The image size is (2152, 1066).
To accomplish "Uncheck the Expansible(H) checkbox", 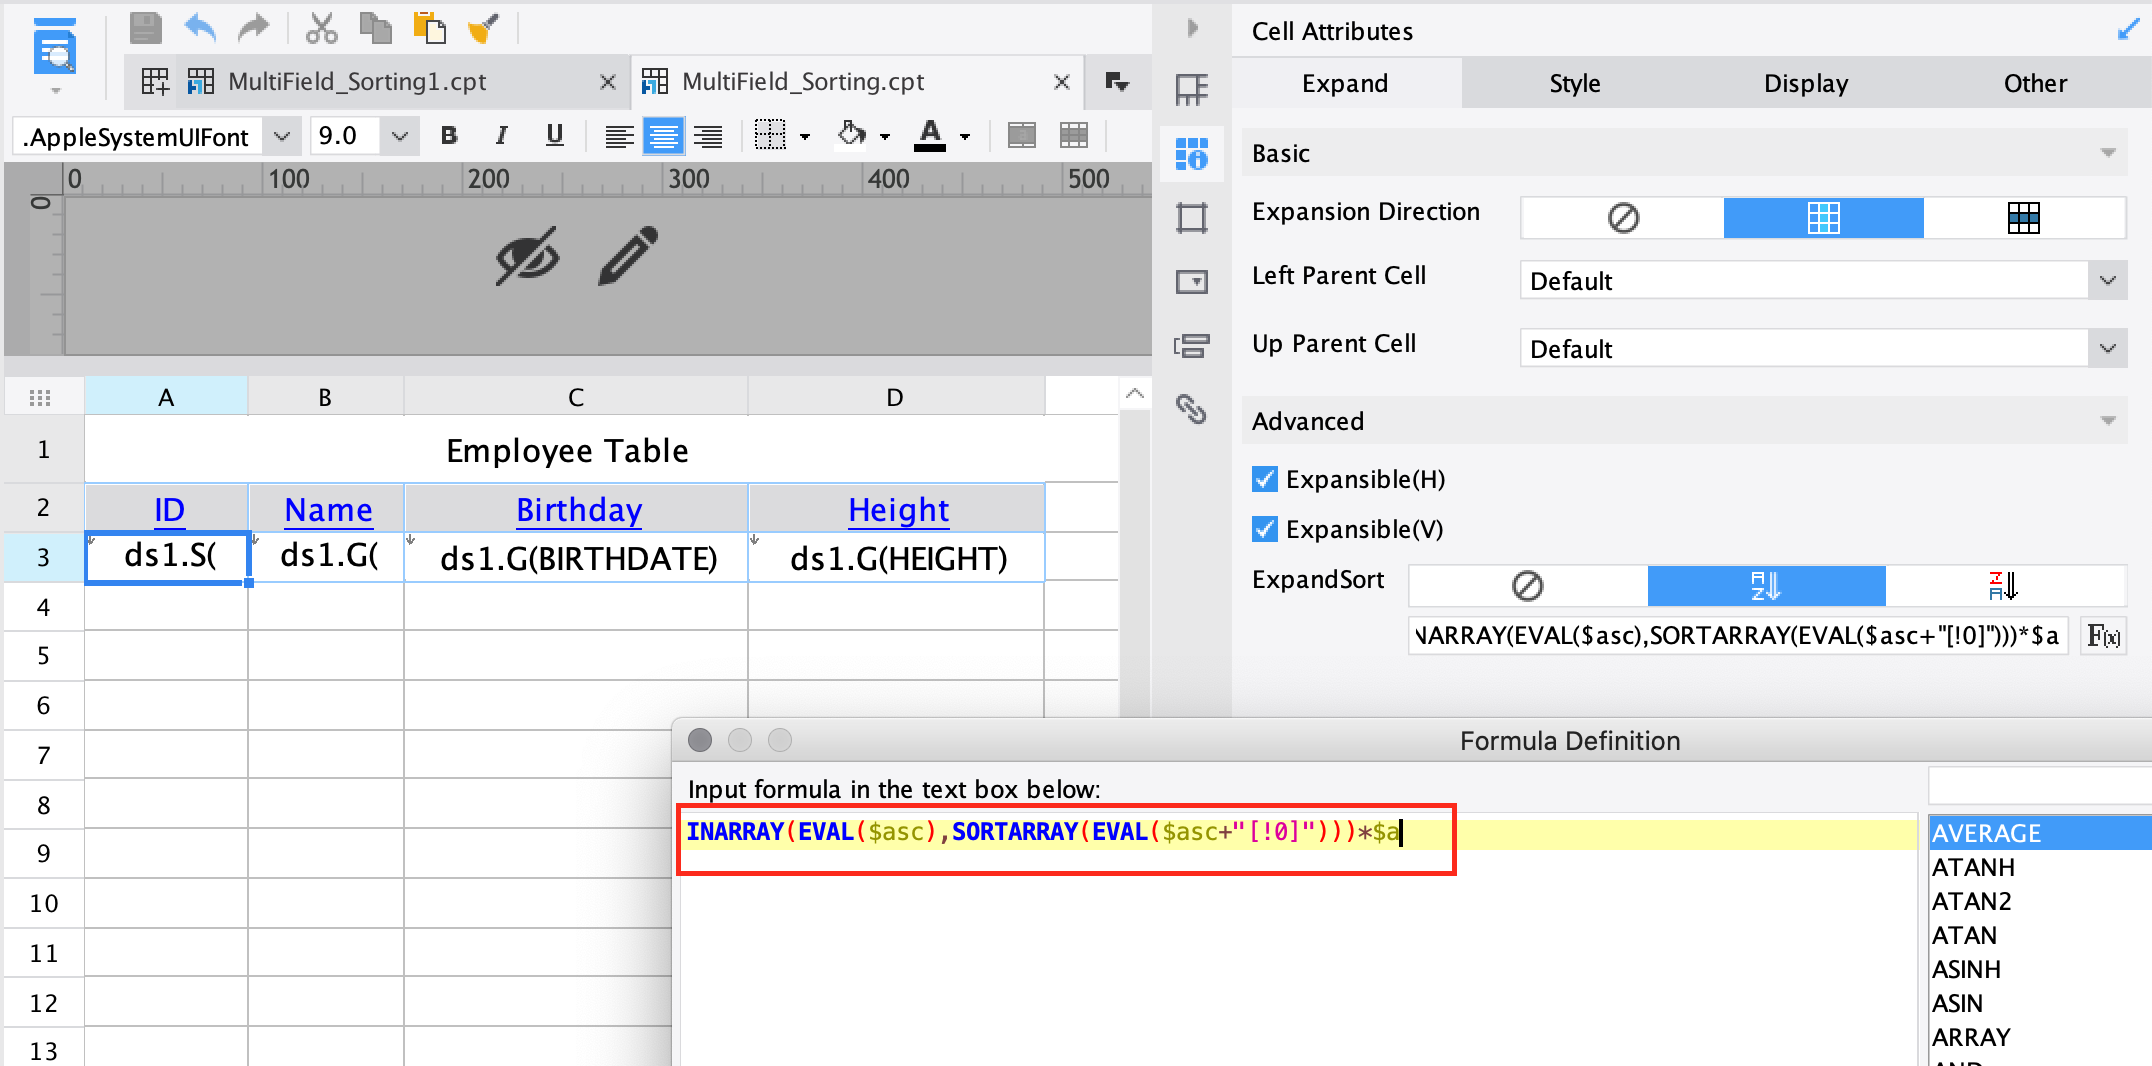I will [1264, 479].
